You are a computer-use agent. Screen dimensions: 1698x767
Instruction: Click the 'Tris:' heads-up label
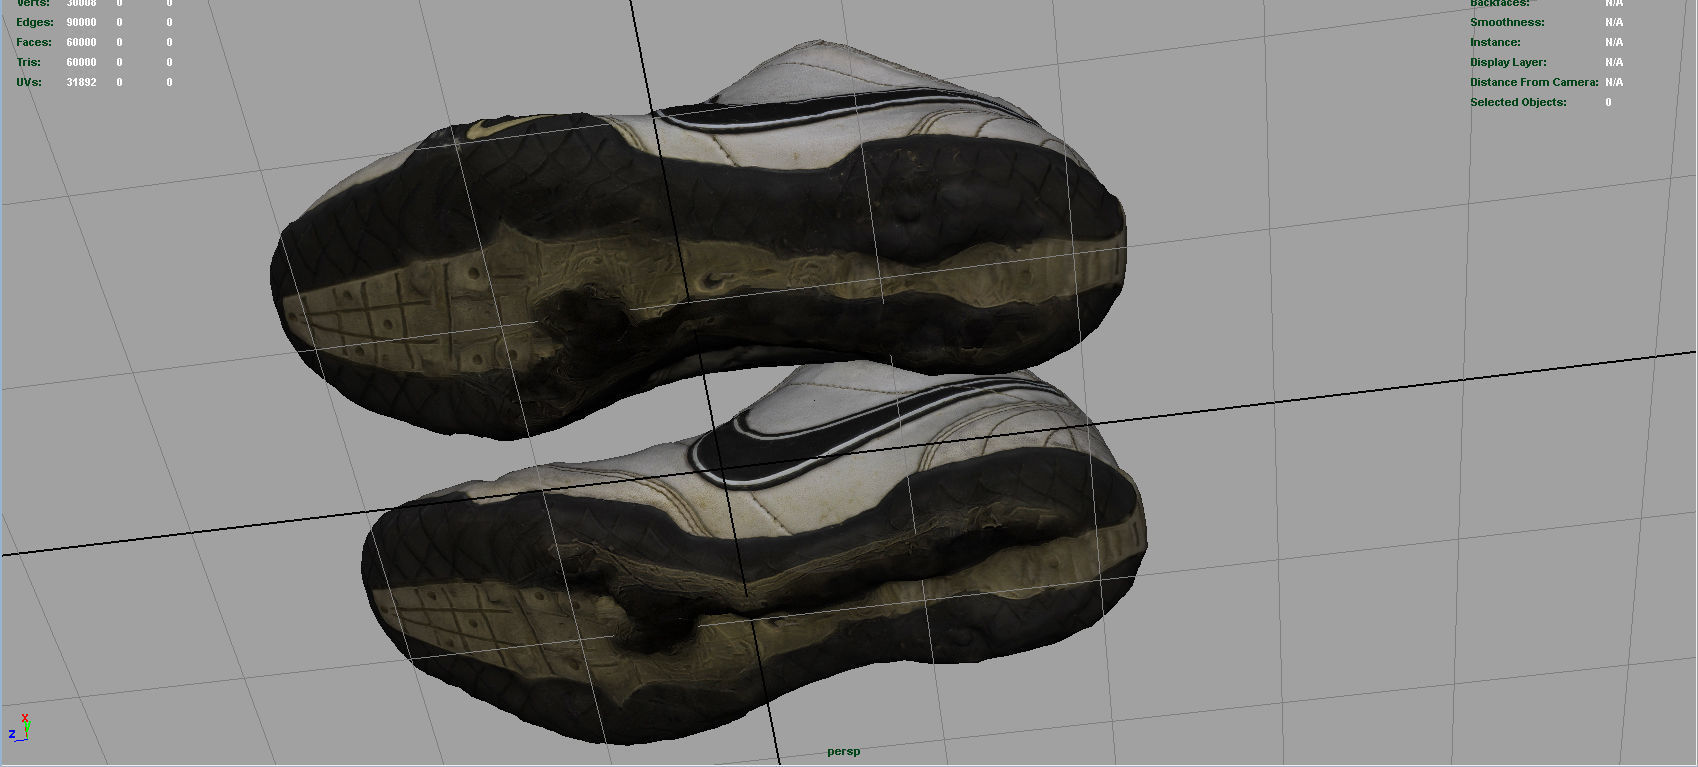27,62
